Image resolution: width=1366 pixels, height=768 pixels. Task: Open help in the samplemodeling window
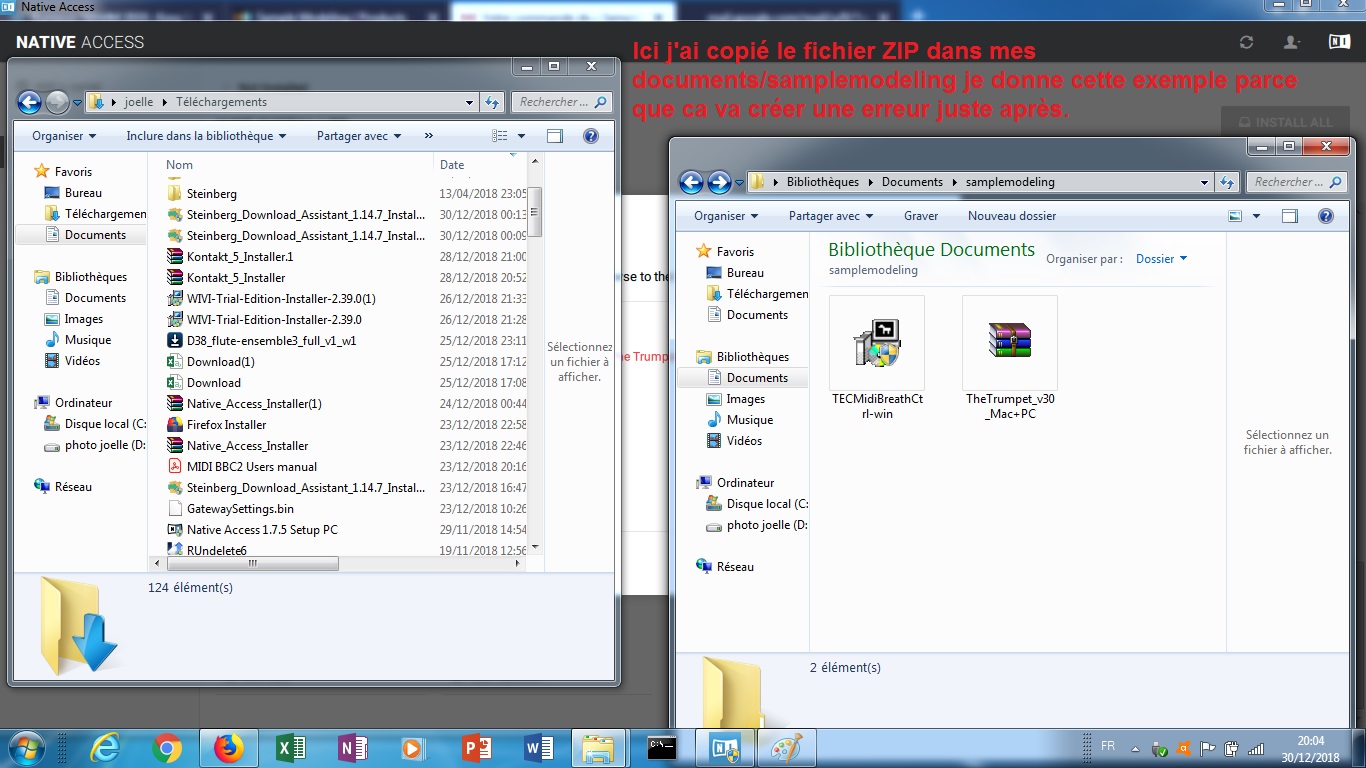click(1326, 216)
